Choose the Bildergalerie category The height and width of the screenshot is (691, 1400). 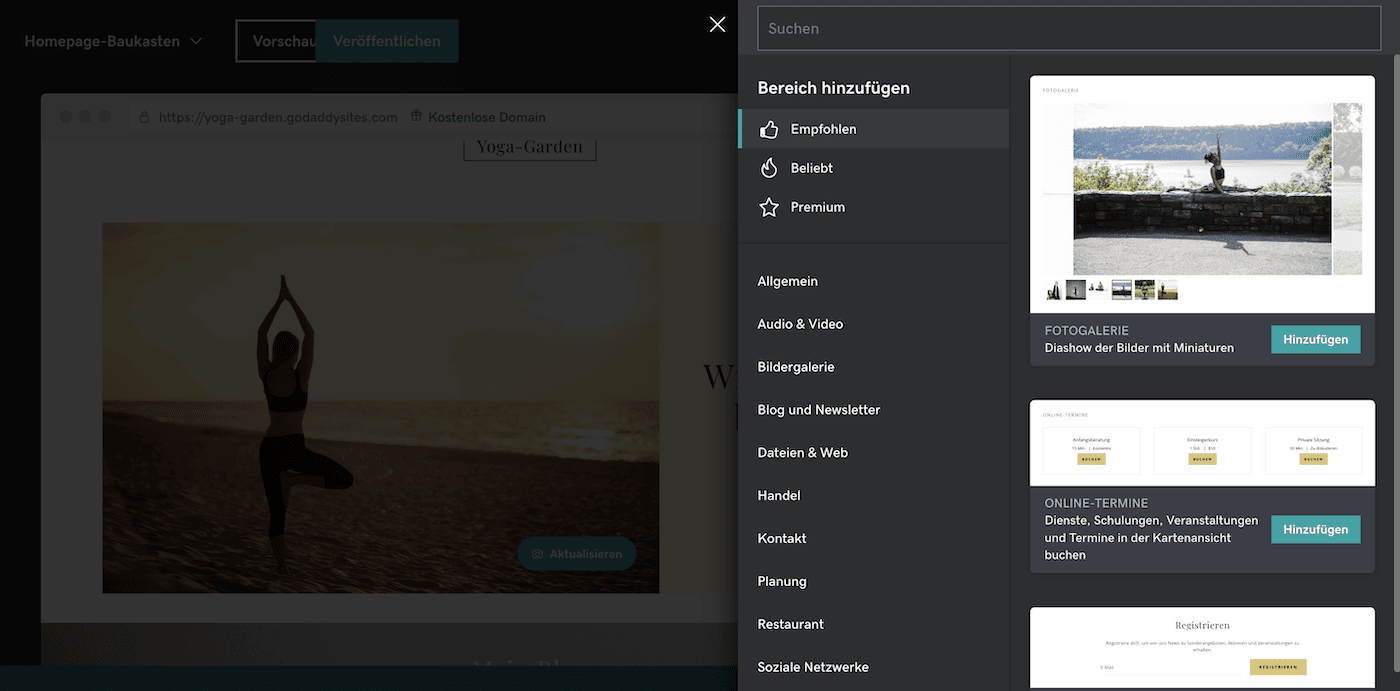click(796, 367)
